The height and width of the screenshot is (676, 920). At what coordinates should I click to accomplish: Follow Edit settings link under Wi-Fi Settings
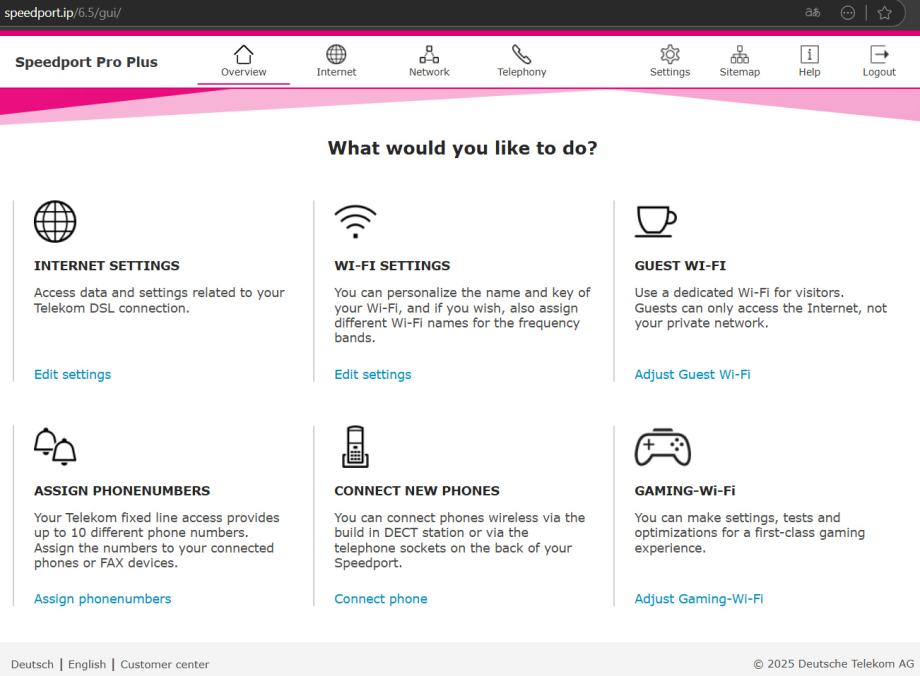[x=373, y=374]
